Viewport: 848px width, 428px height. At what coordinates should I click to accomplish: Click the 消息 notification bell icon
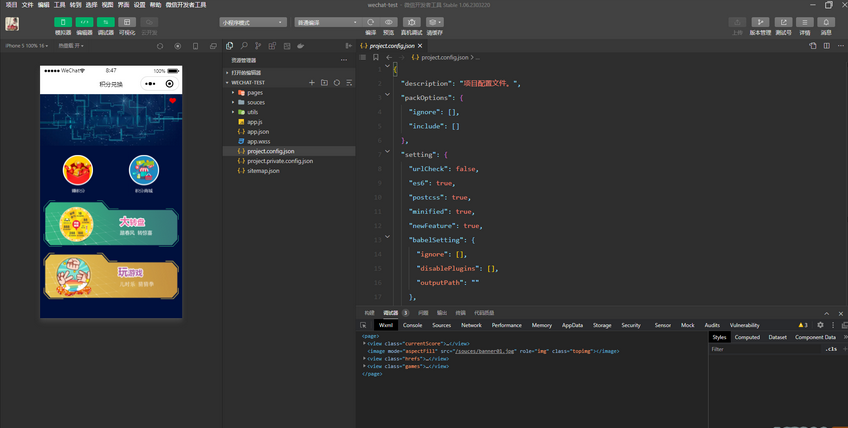tap(826, 22)
